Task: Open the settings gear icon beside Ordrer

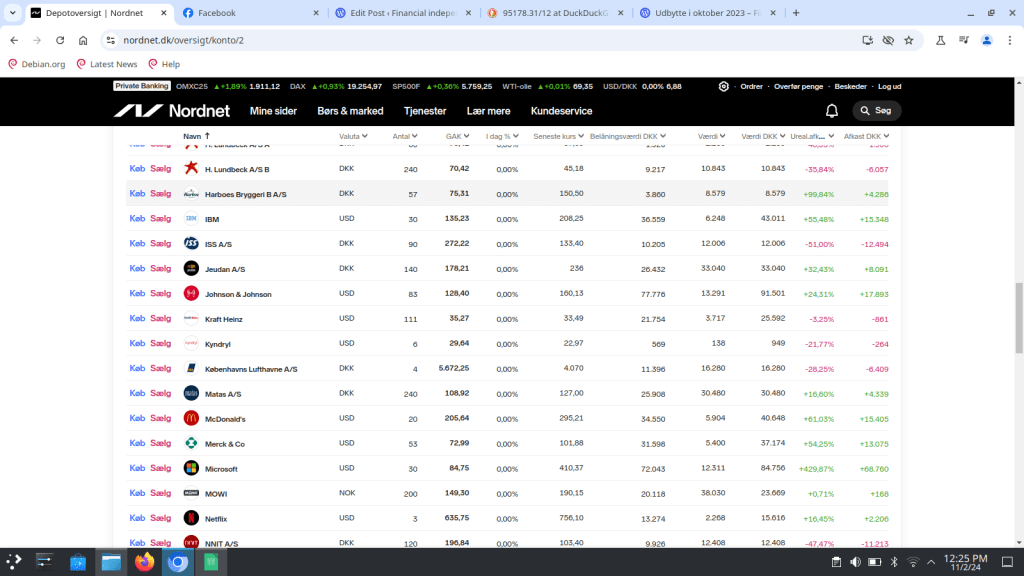Action: tap(723, 87)
